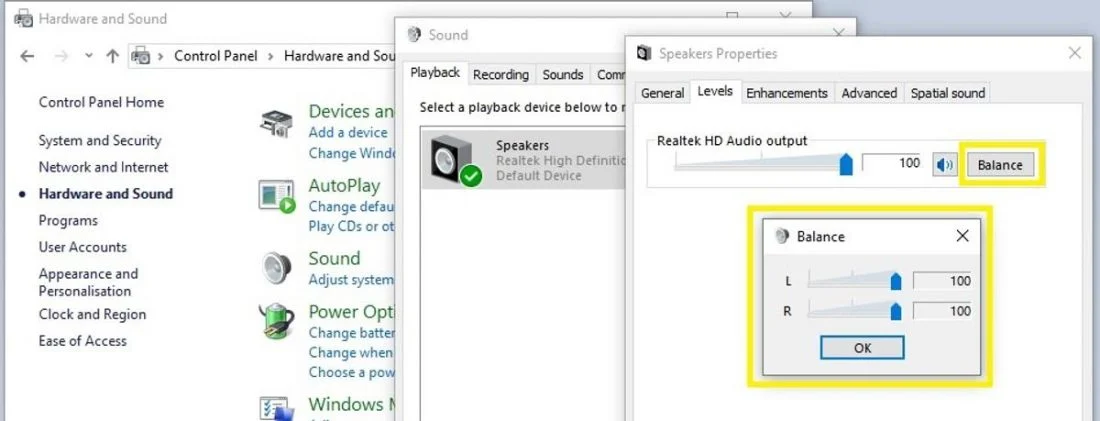The image size is (1100, 421).
Task: Open the Sounds tab in Sound window
Action: (x=563, y=74)
